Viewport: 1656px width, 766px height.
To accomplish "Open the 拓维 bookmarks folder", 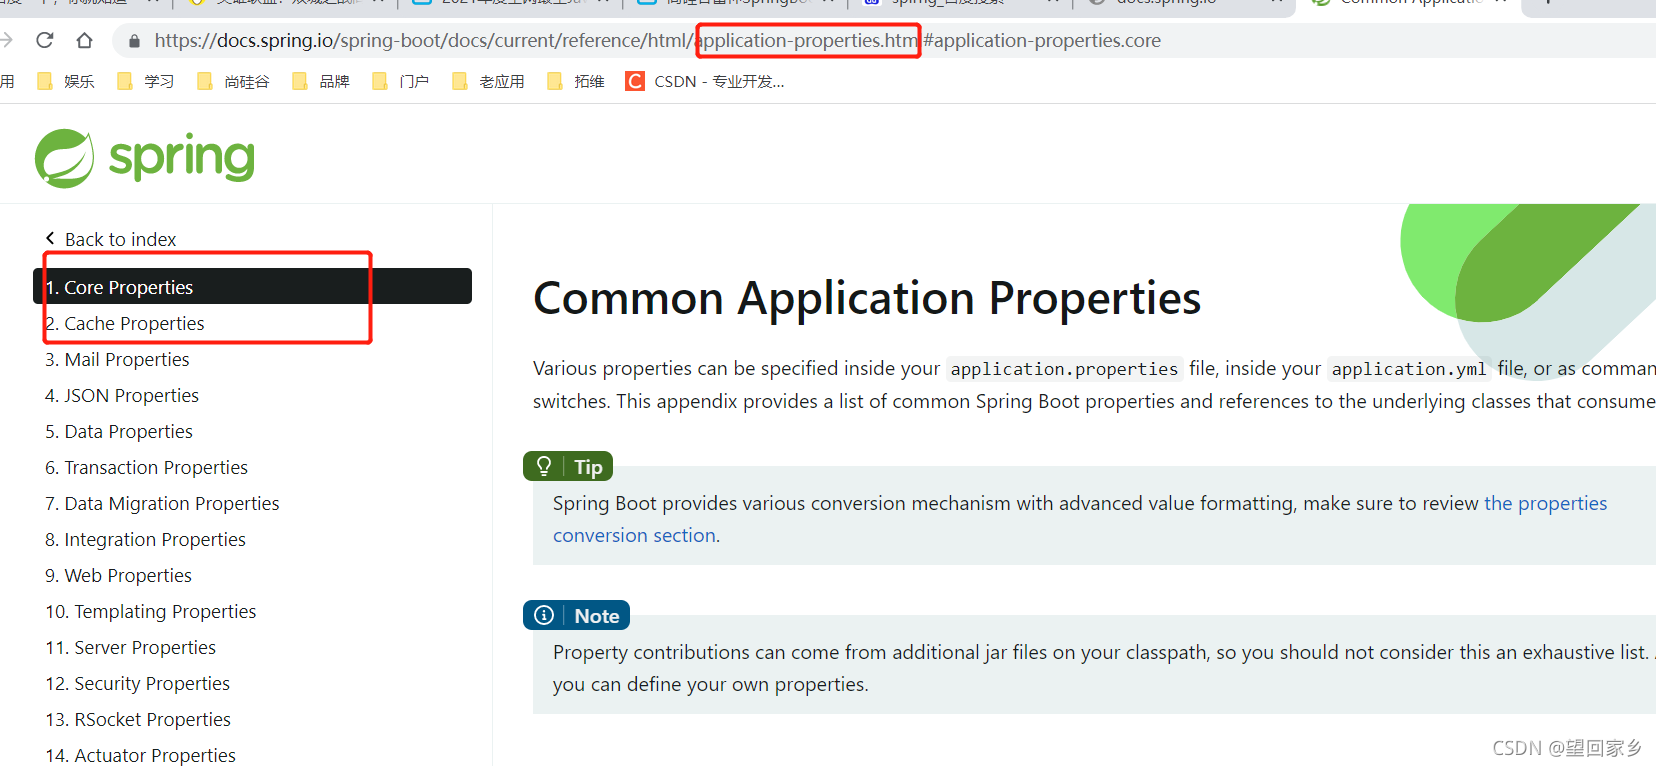I will coord(576,81).
